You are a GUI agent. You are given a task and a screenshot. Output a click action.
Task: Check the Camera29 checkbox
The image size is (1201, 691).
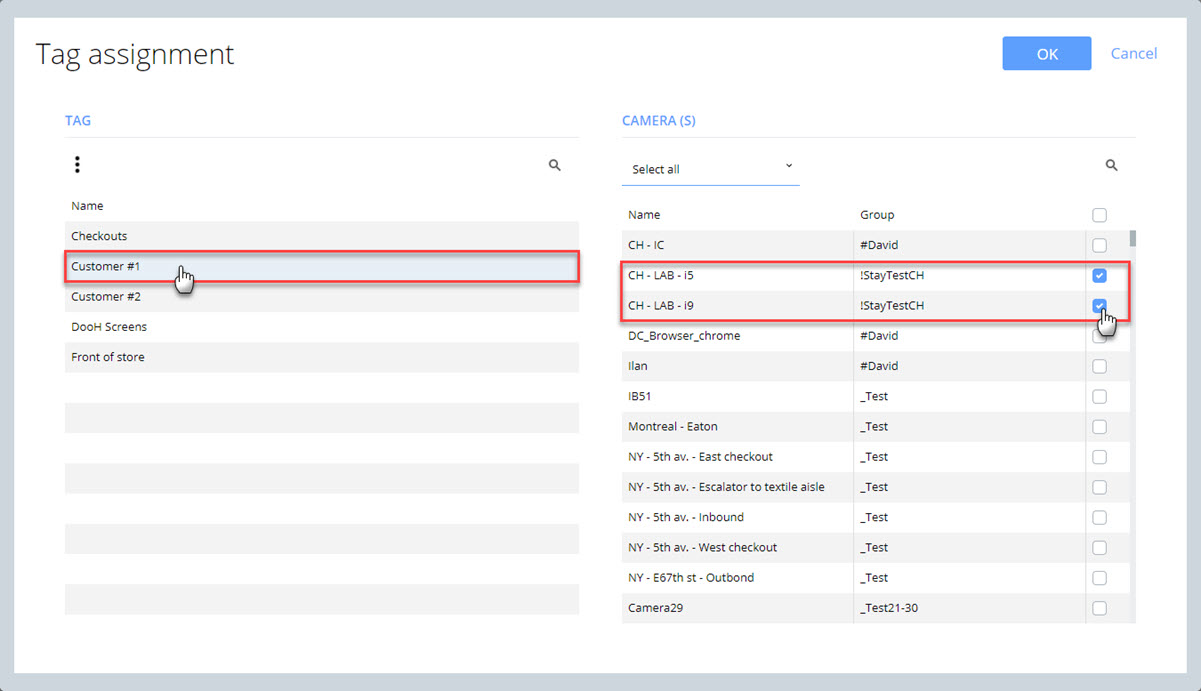coord(1100,608)
